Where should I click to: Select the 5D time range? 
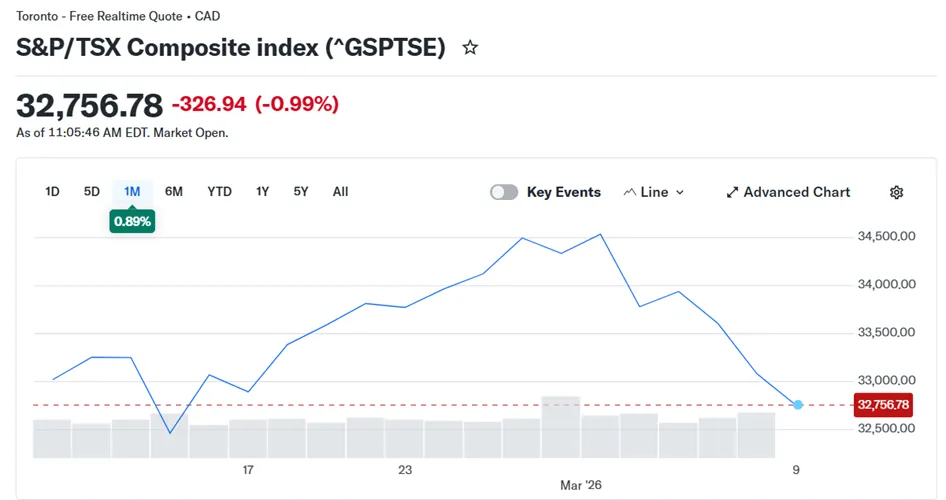[x=91, y=191]
